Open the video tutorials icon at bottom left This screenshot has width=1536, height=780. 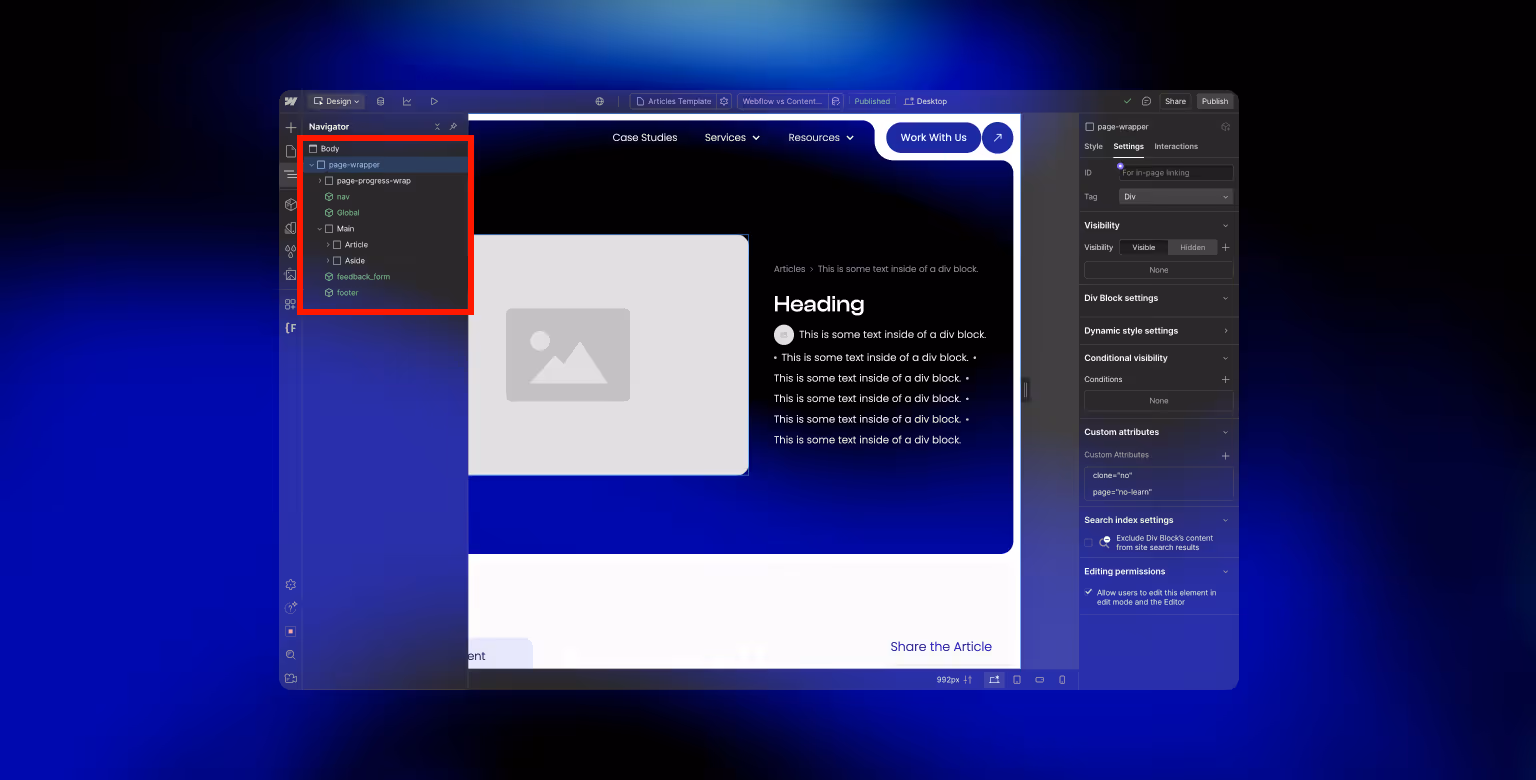click(x=290, y=677)
